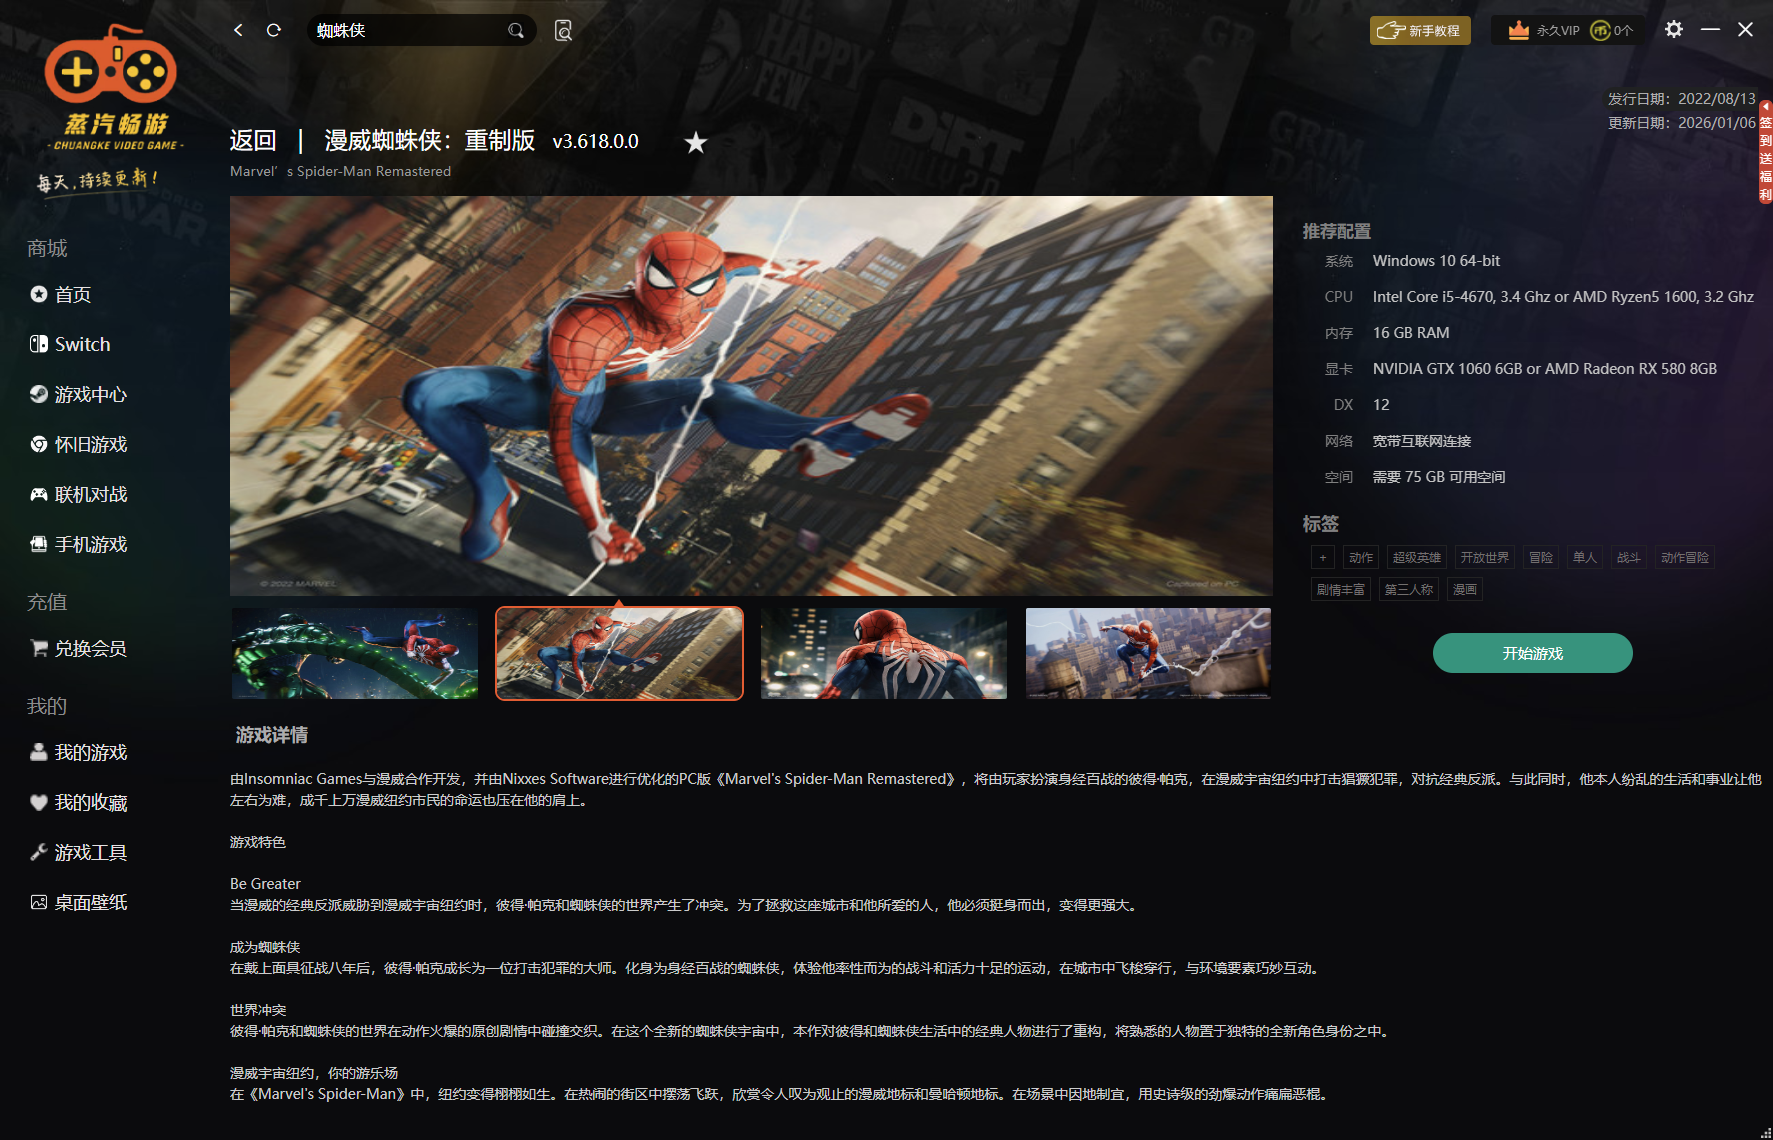Click the refresh page icon
Screen dimensions: 1773x1140
273,30
